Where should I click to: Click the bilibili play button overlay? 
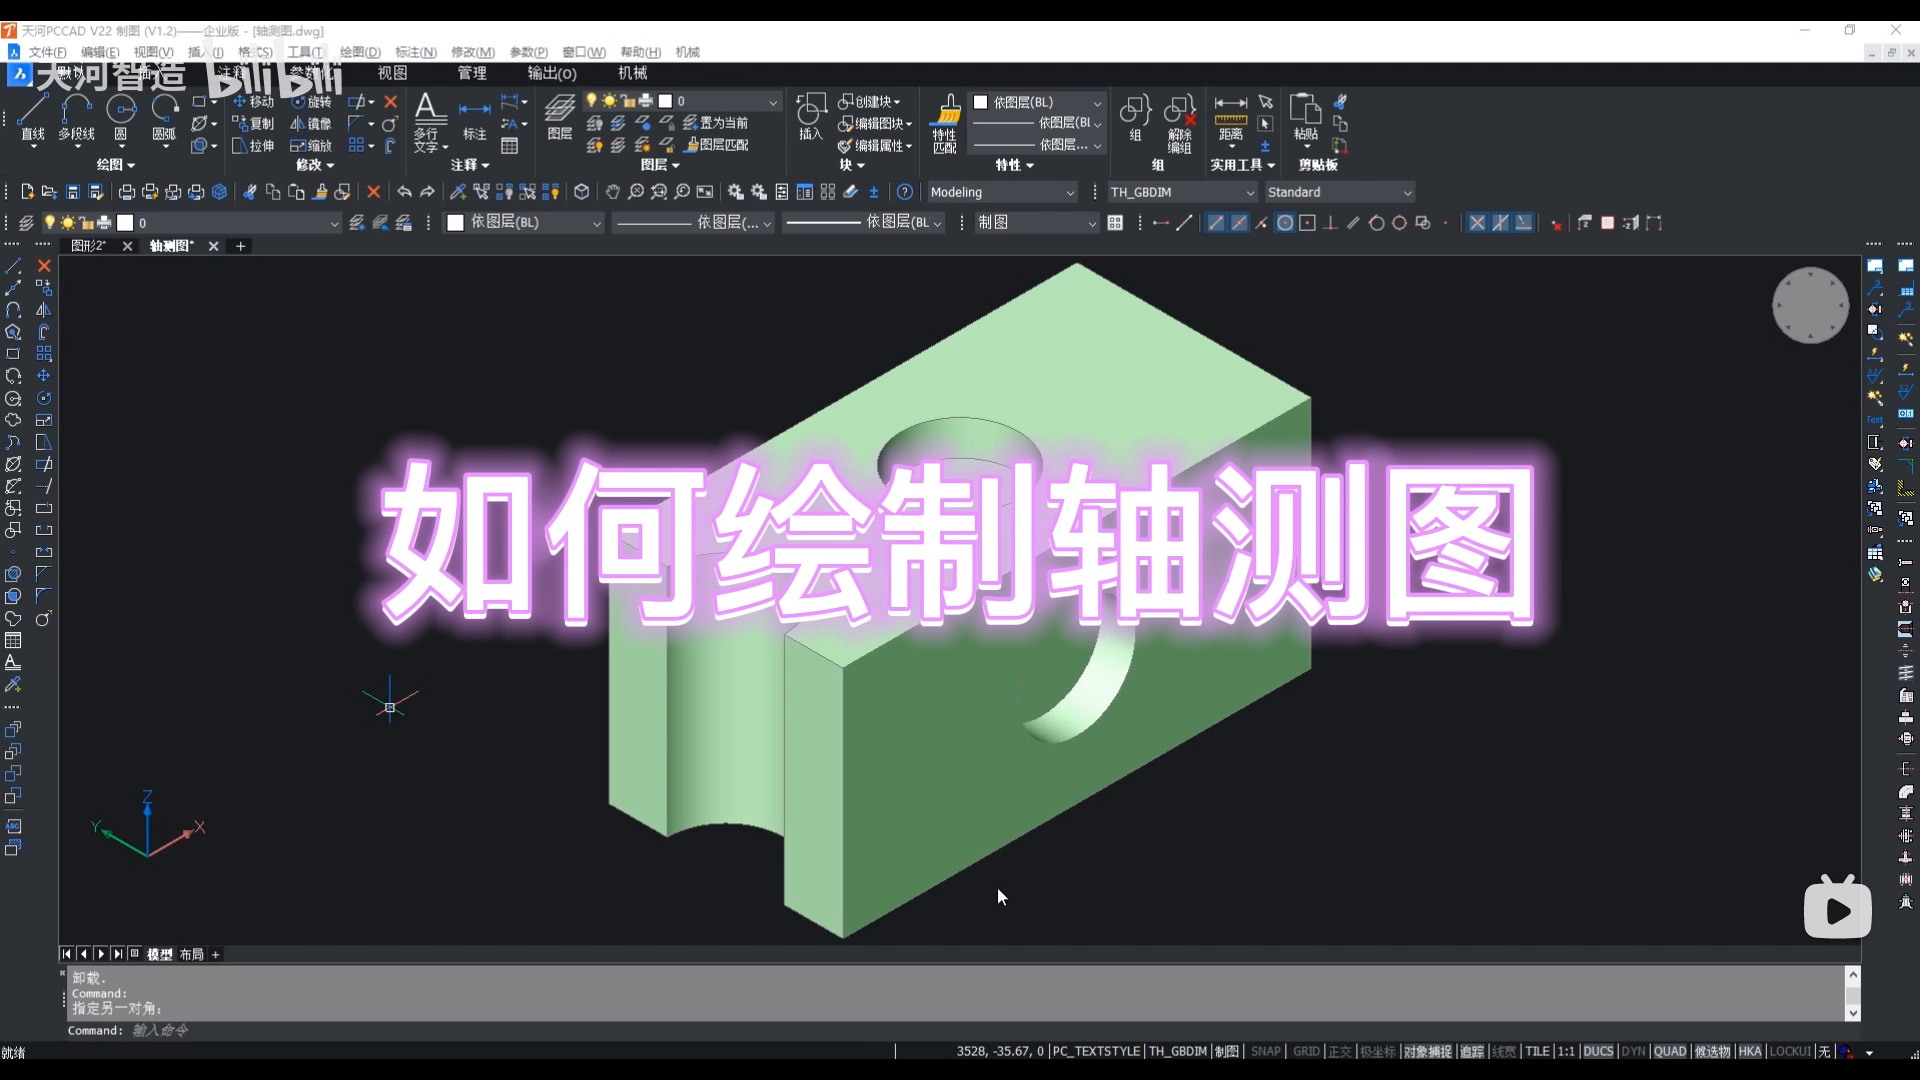click(1838, 908)
